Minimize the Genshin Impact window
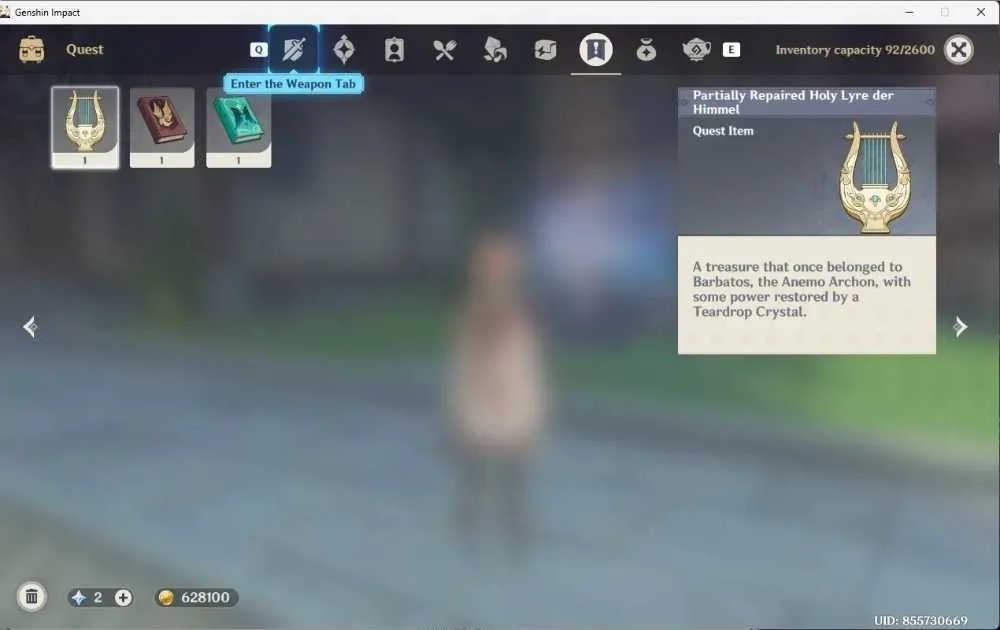 click(x=909, y=12)
